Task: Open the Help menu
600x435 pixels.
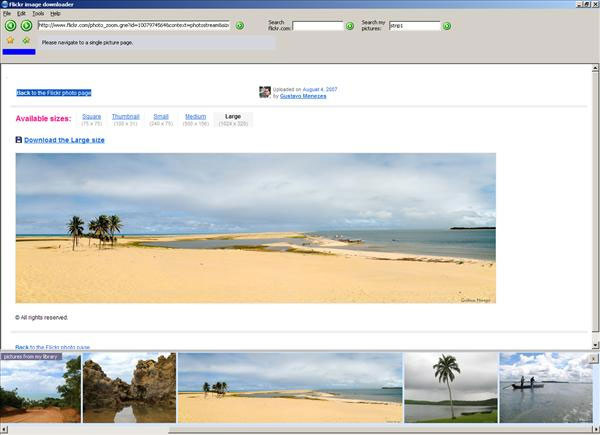Action: coord(55,13)
